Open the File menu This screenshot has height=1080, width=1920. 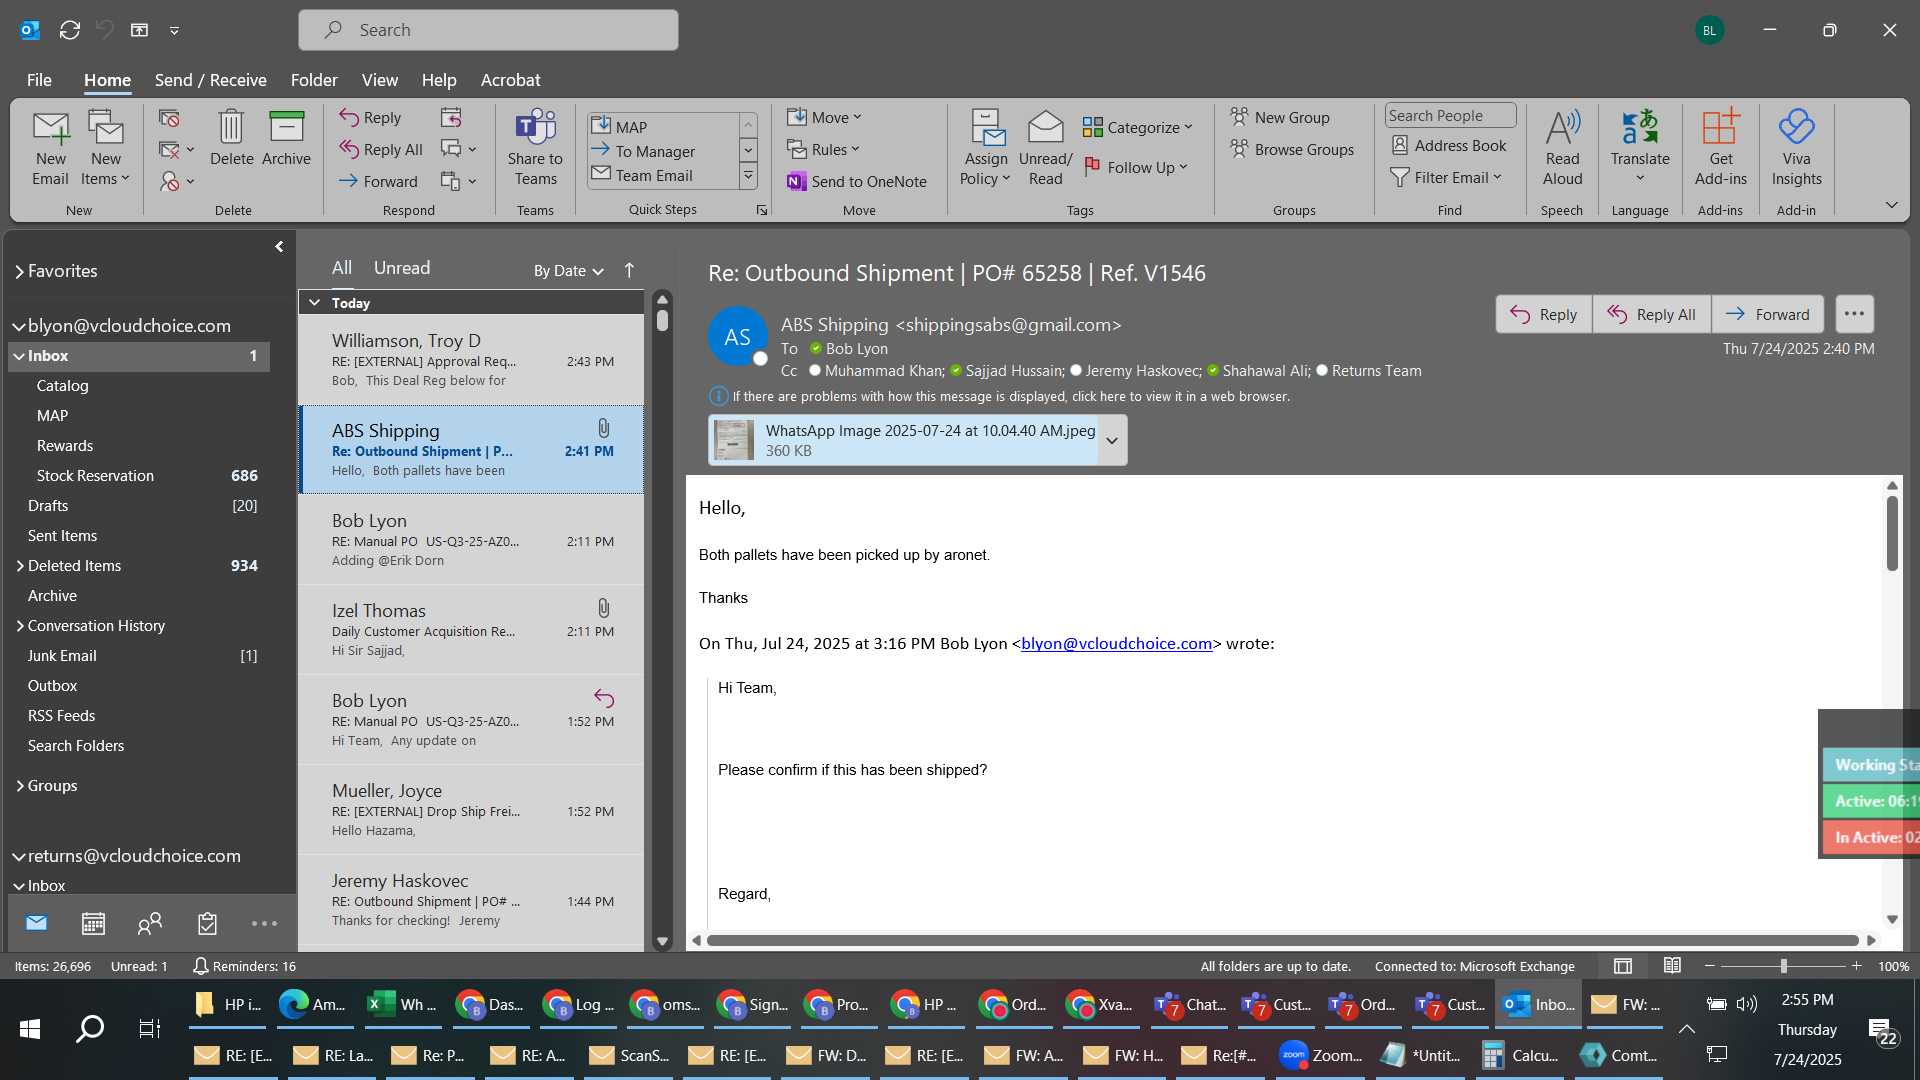coord(39,80)
